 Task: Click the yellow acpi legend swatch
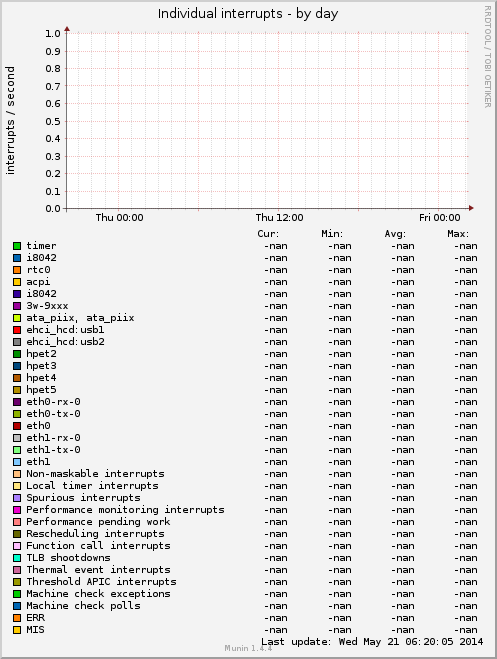tap(17, 282)
